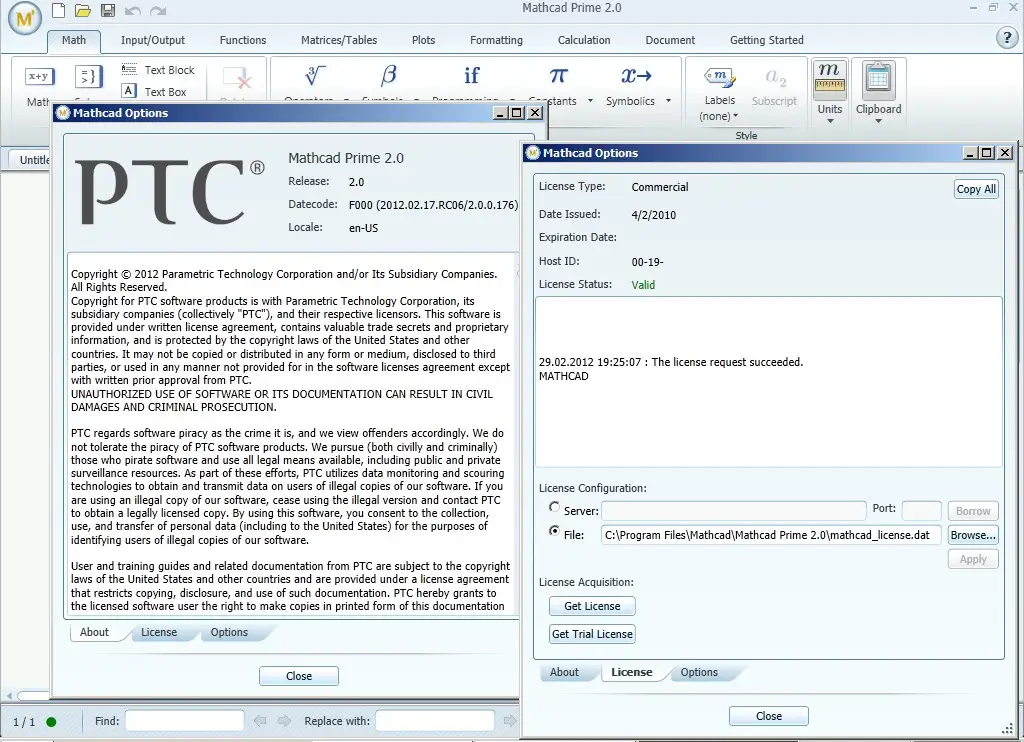The width and height of the screenshot is (1024, 742).
Task: Expand the Units dropdown arrow
Action: click(x=830, y=121)
